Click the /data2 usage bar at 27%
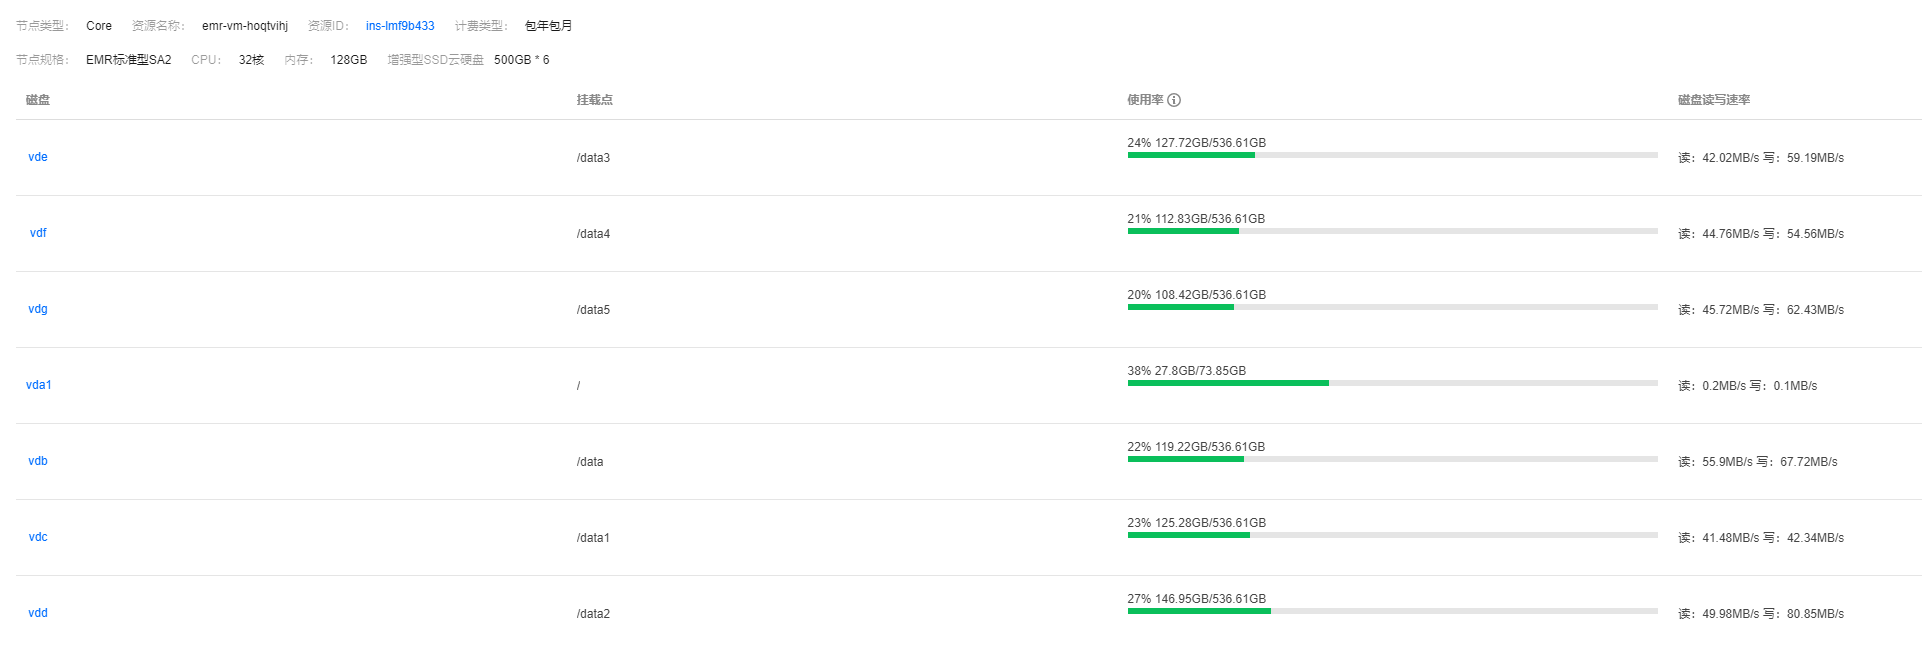The image size is (1922, 651). (x=1392, y=611)
